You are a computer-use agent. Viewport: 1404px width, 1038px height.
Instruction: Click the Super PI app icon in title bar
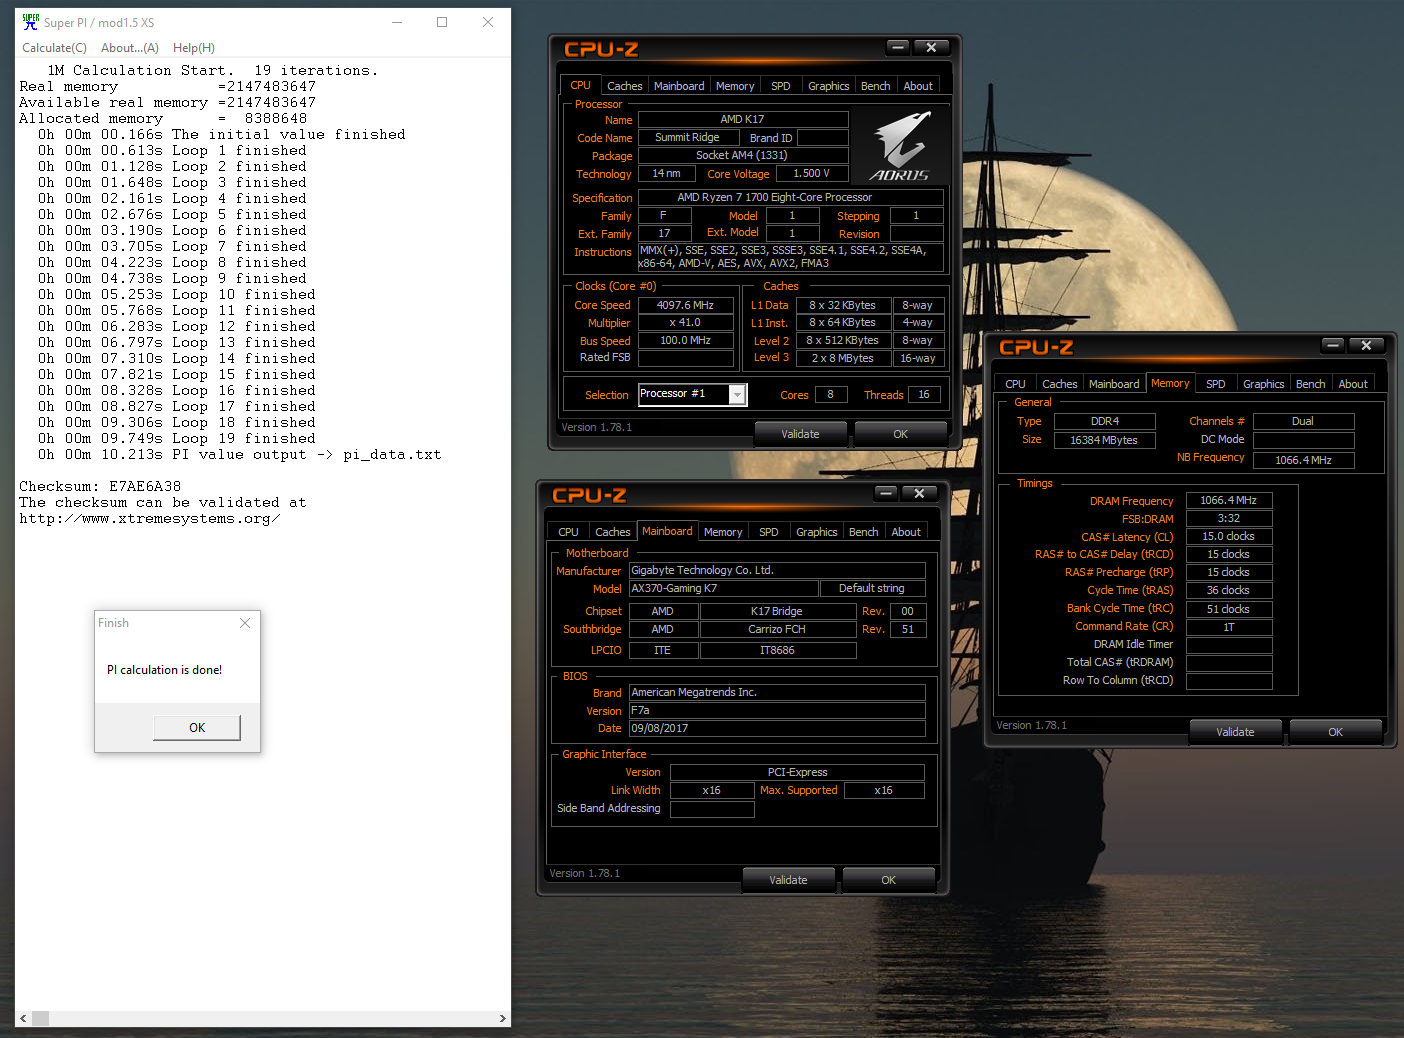click(31, 22)
